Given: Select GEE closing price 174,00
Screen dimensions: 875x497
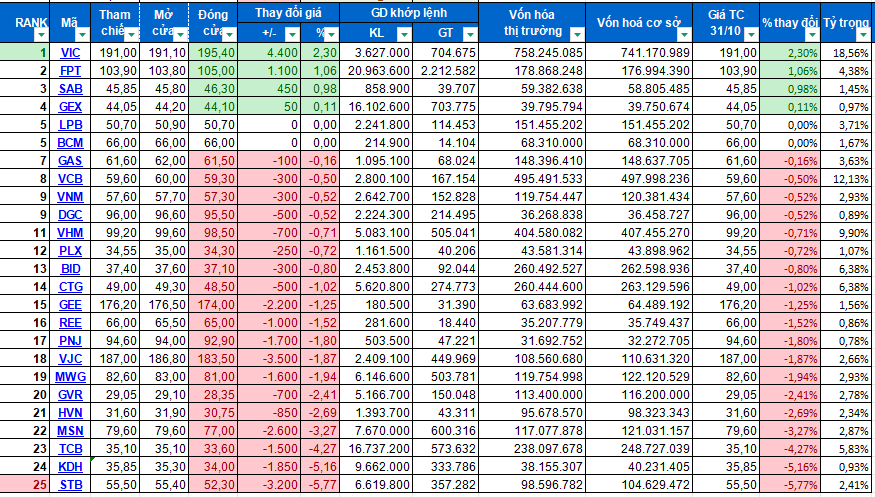Looking at the screenshot, I should 214,305.
